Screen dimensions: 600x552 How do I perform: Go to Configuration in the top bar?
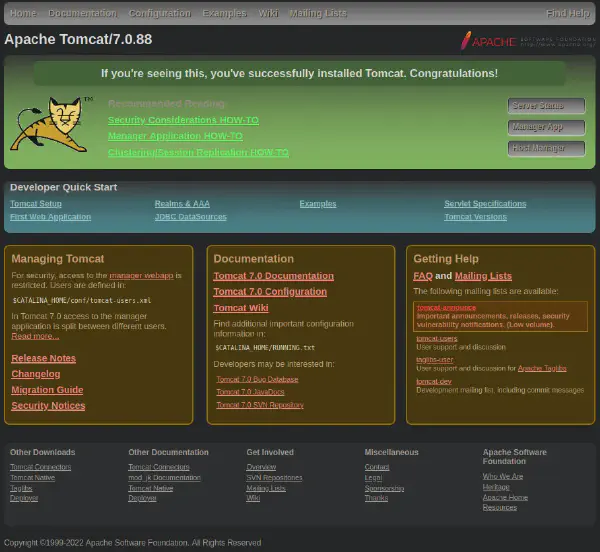(160, 13)
